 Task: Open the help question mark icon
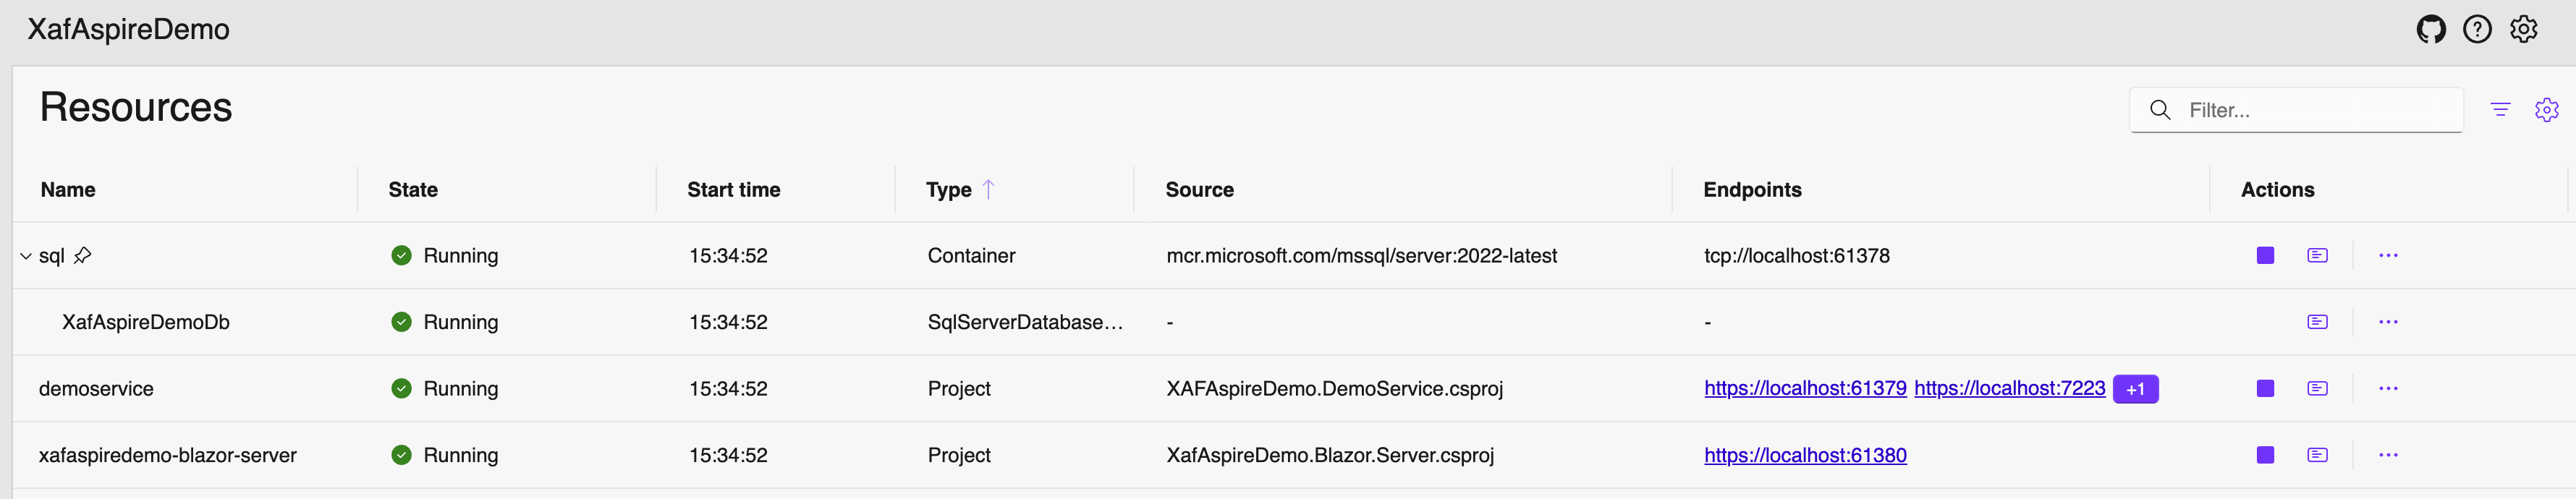[x=2477, y=30]
